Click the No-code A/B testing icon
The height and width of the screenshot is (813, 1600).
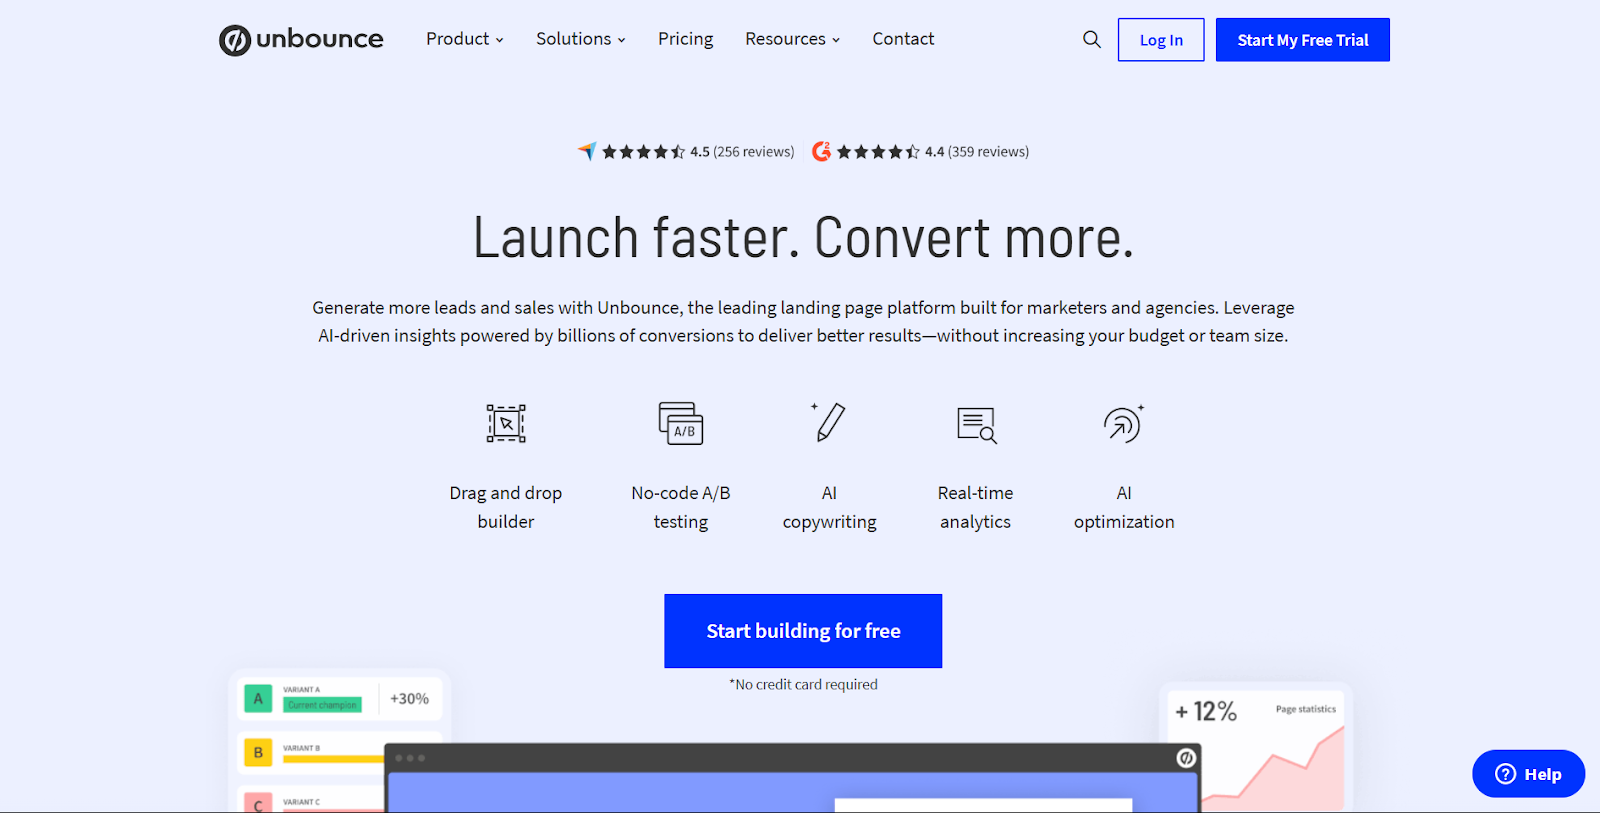[x=681, y=424]
